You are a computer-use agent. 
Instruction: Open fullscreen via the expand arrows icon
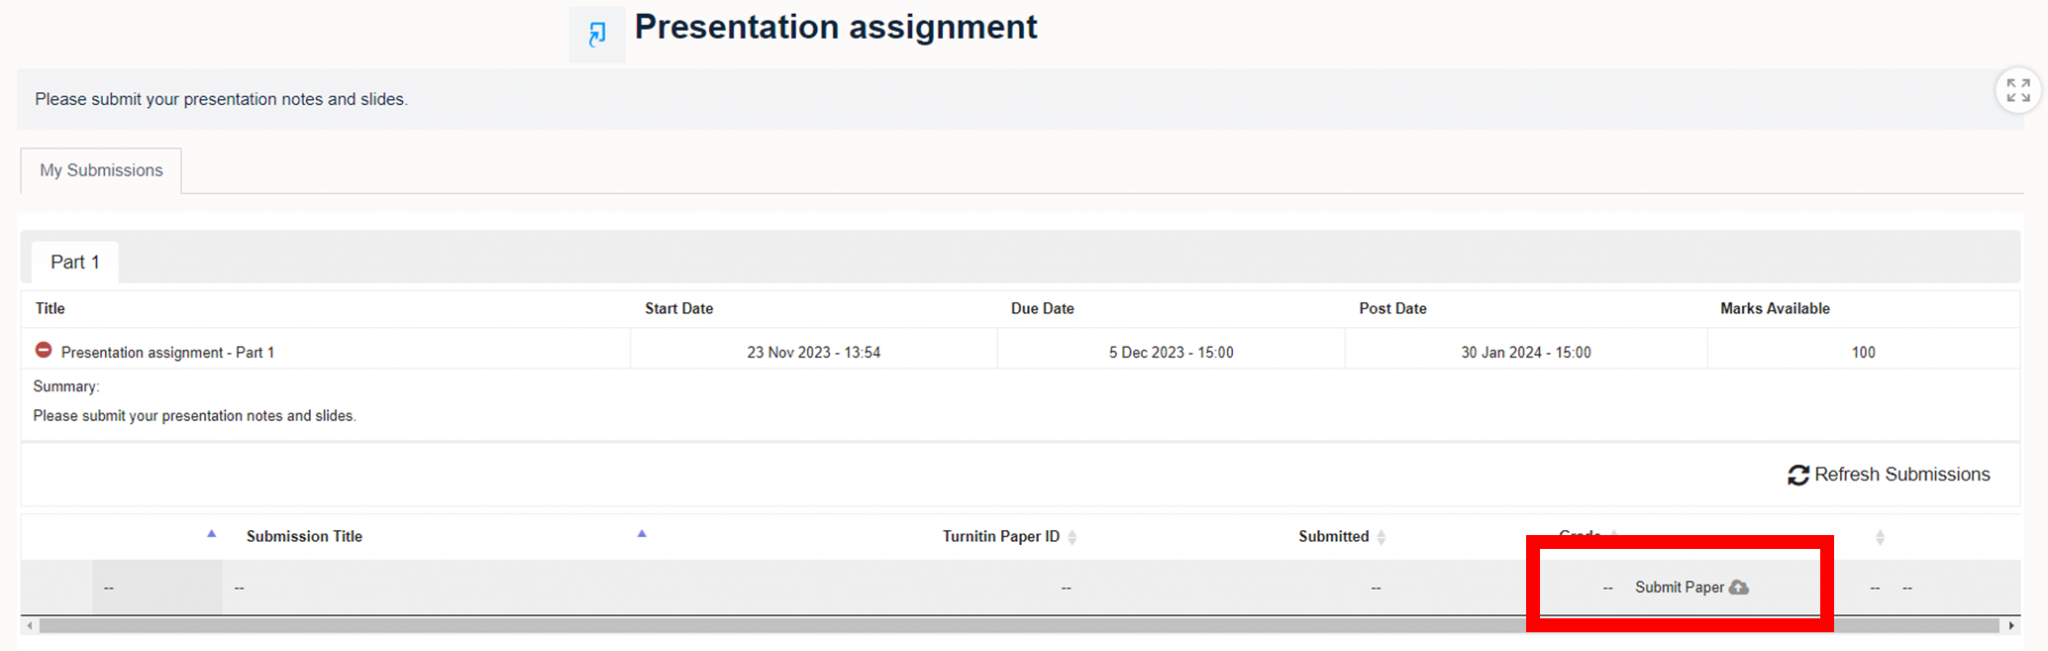tap(2018, 89)
